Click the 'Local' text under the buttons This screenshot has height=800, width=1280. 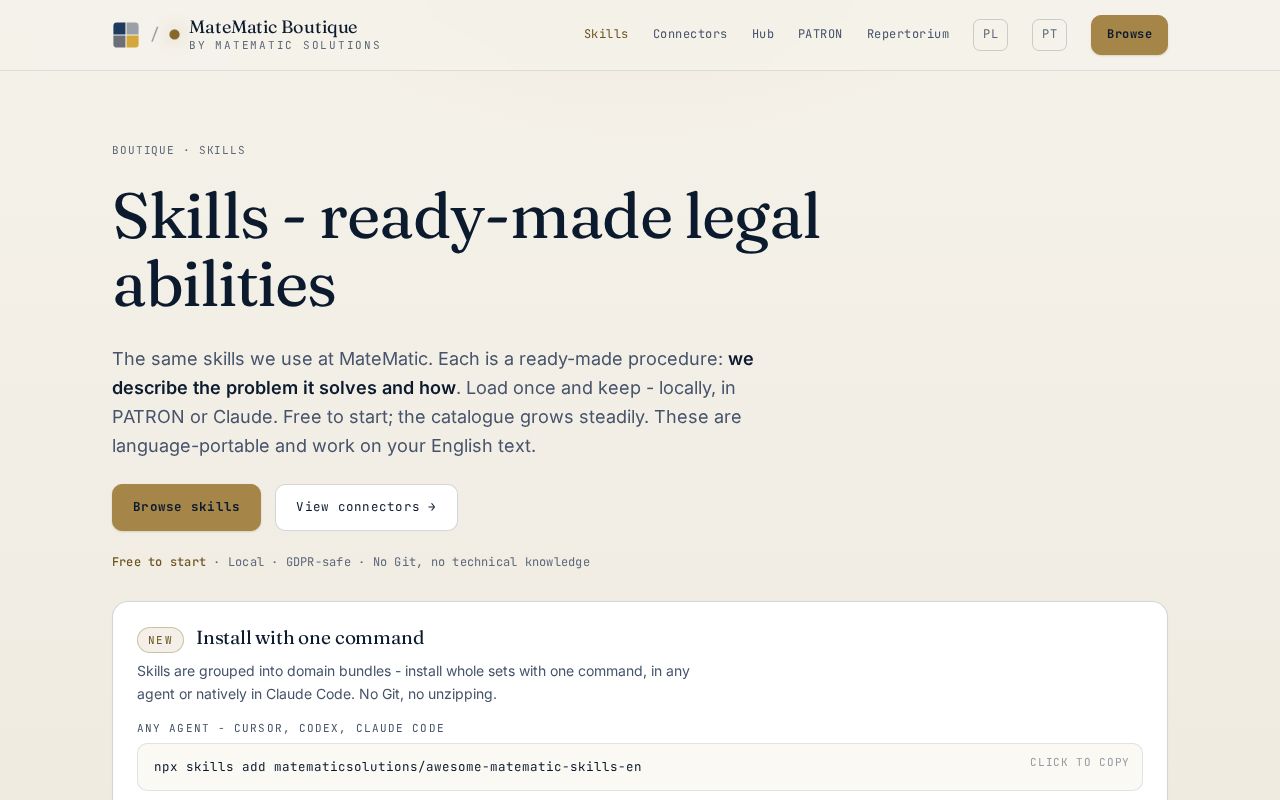tap(246, 562)
